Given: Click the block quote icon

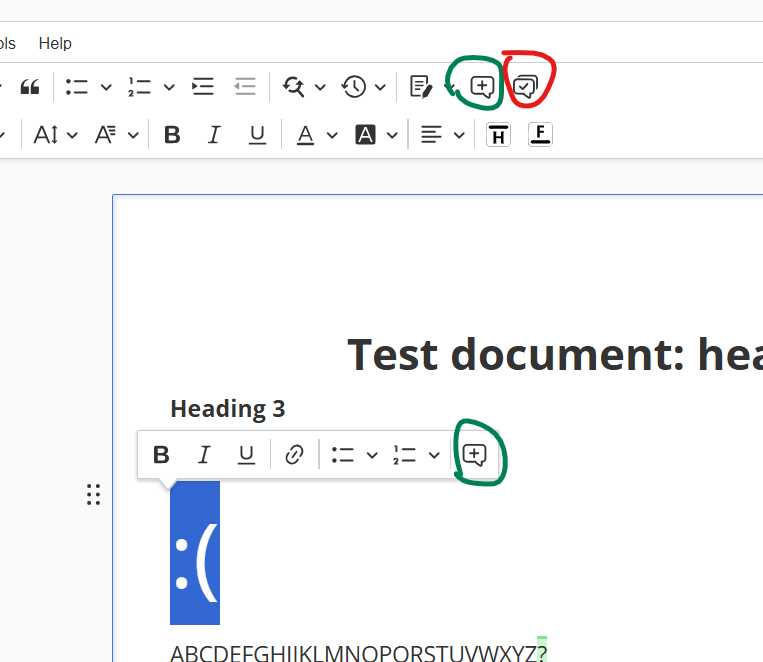Looking at the screenshot, I should pyautogui.click(x=30, y=87).
